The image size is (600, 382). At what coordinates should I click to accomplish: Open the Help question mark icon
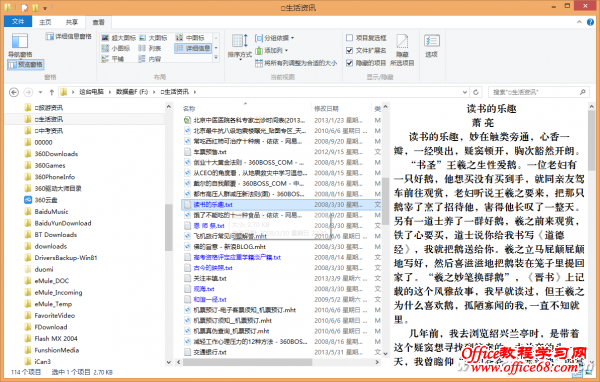pos(590,22)
